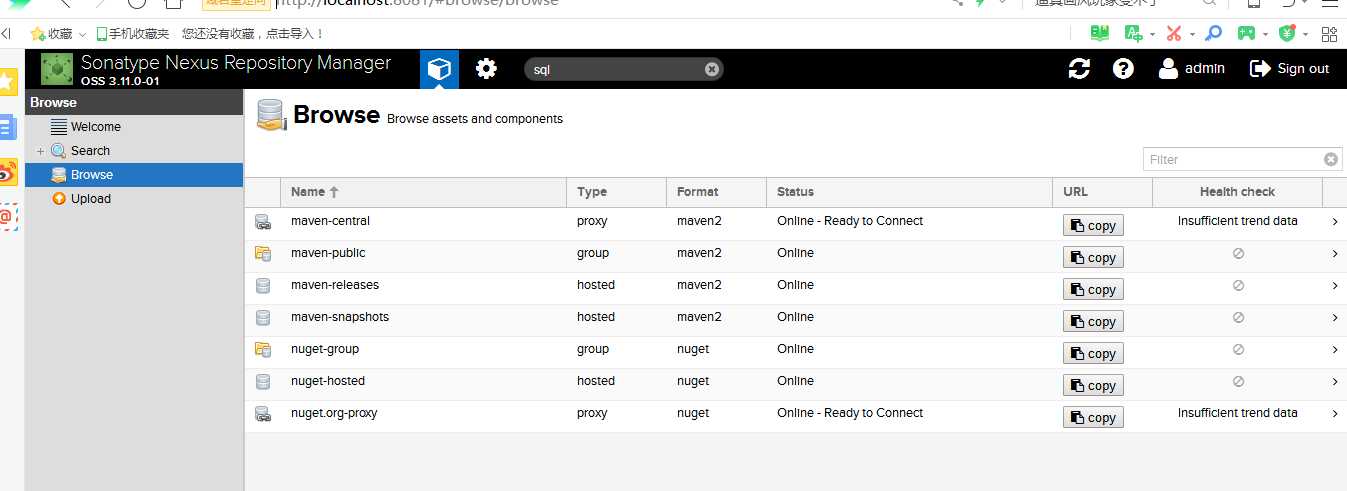Select Welcome in the sidebar

coord(96,127)
